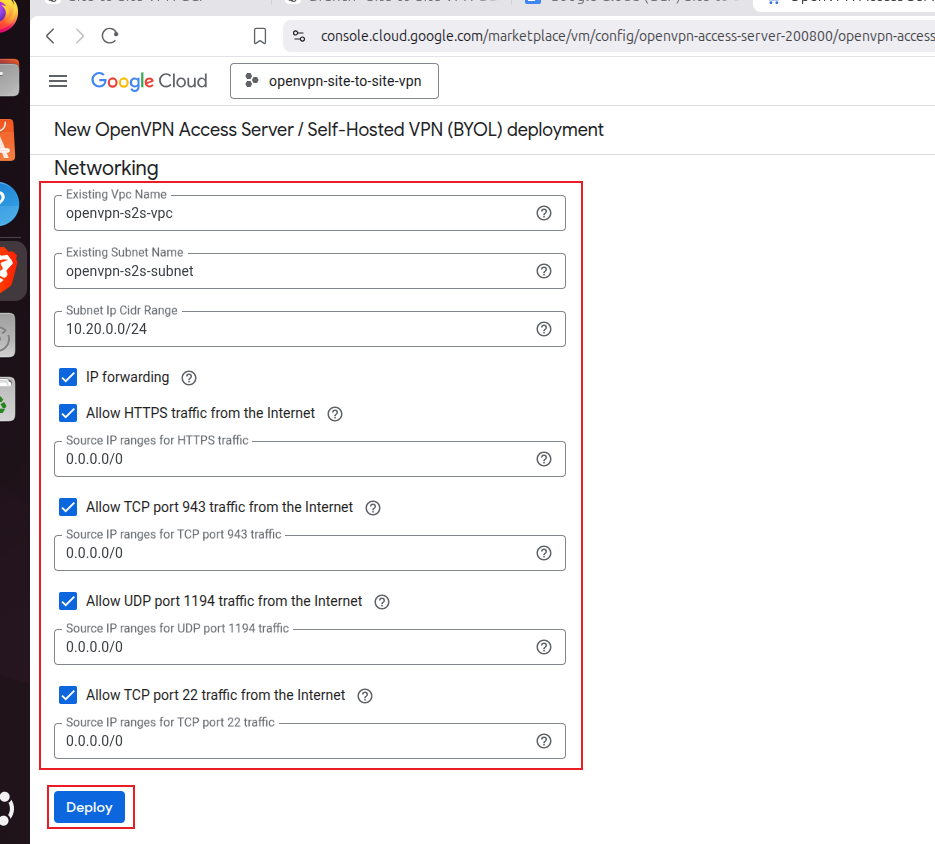Open the Help icon in the dock
The height and width of the screenshot is (844, 935).
click(x=7, y=204)
